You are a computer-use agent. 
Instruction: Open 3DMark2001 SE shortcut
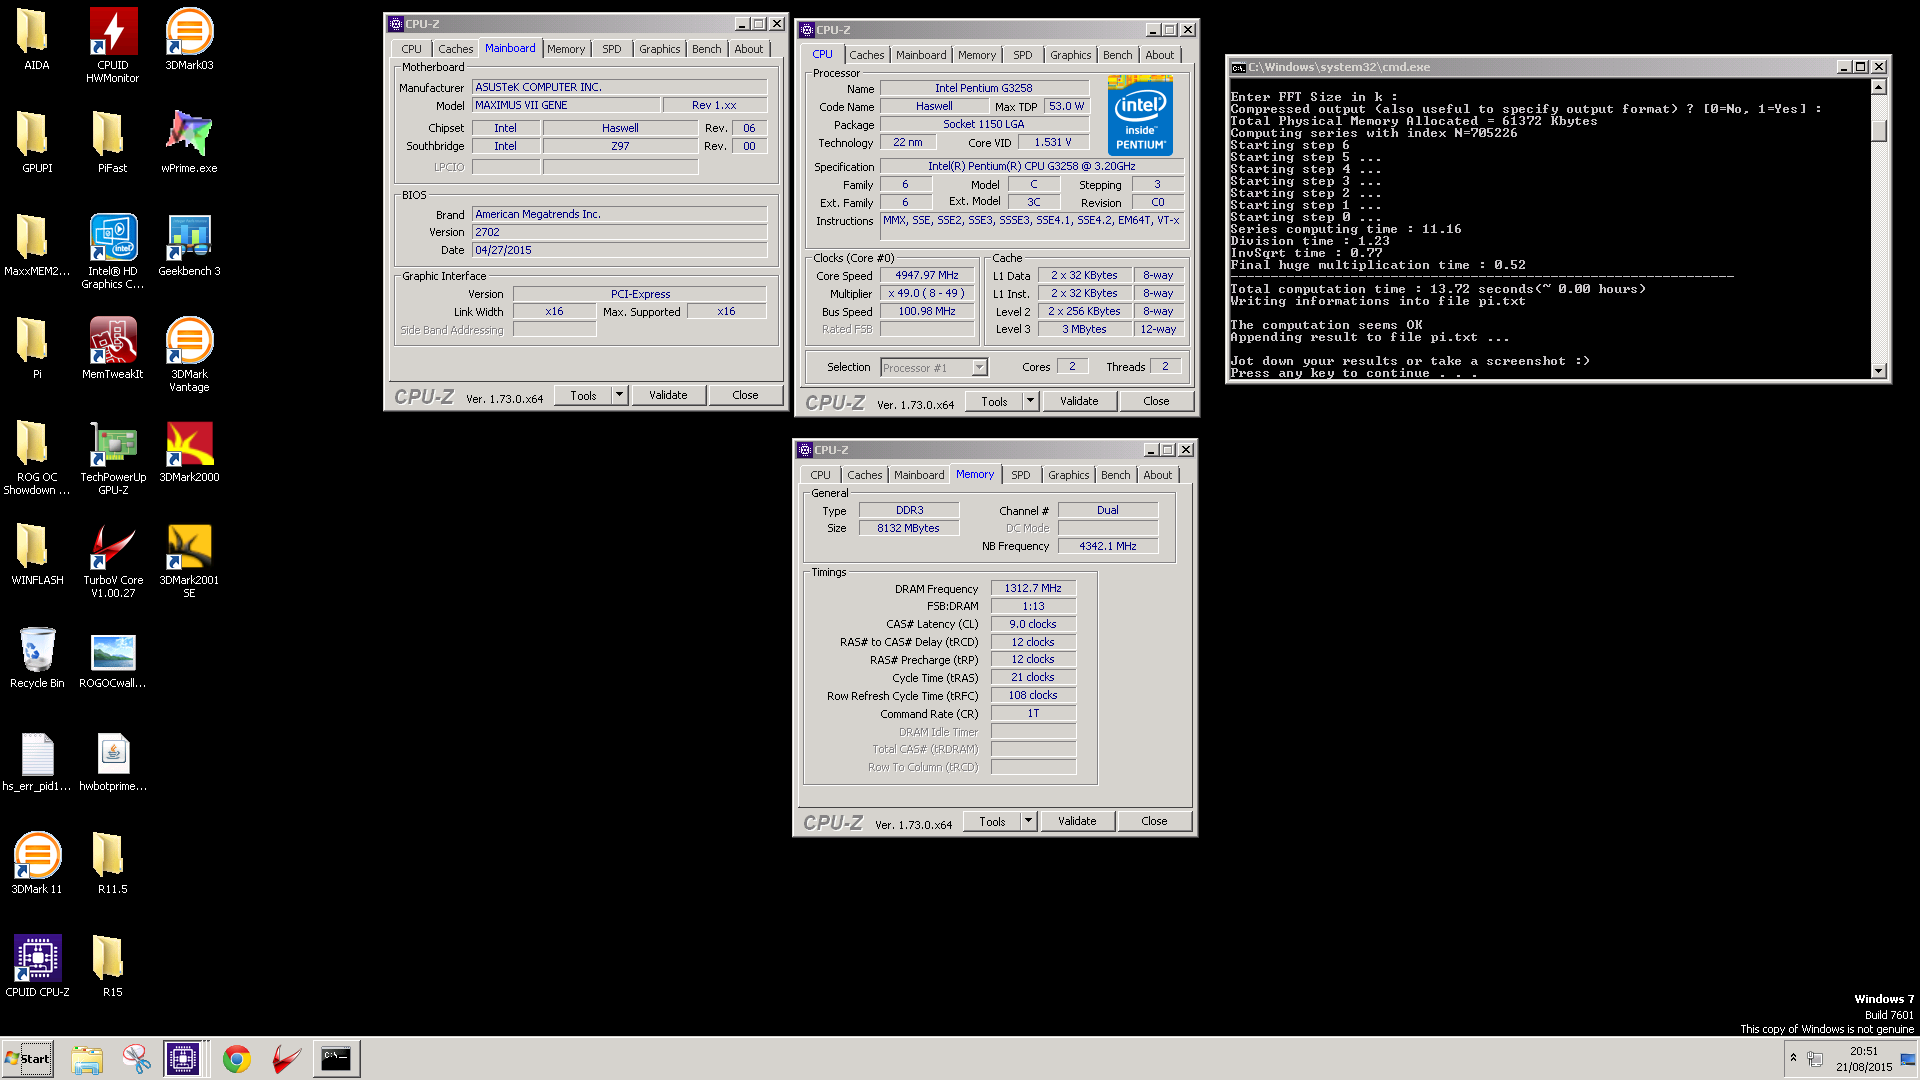coord(189,560)
